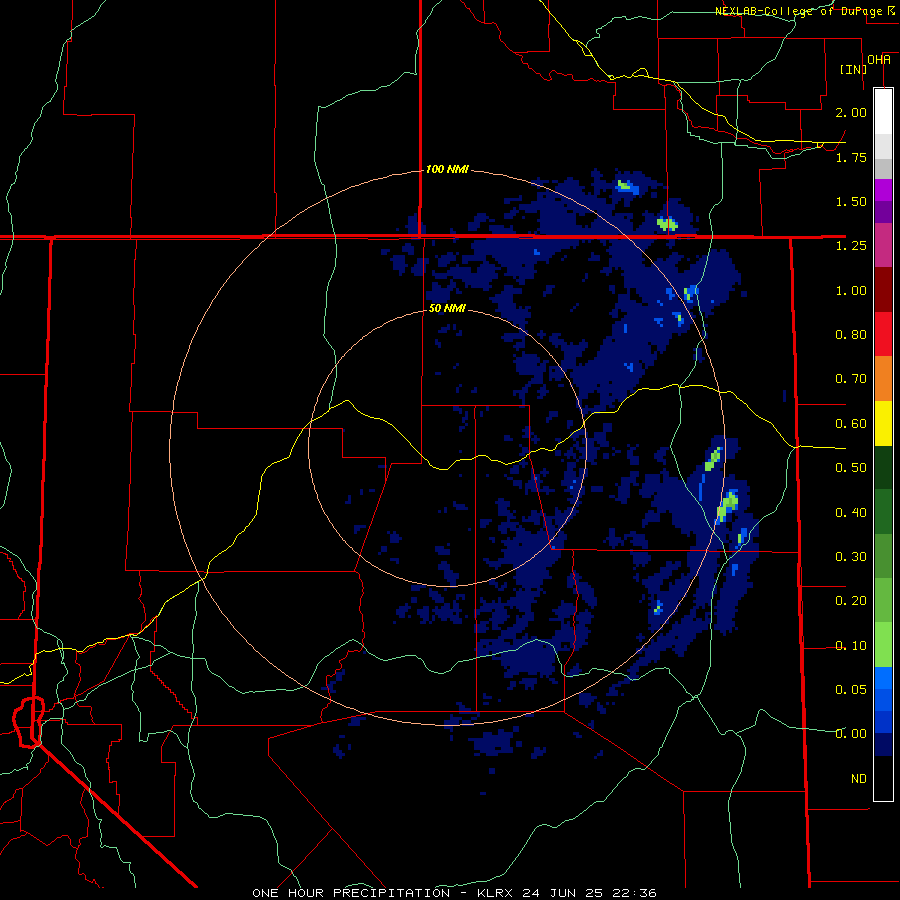Viewport: 900px width, 900px height.
Task: Select the 0.20 scale value
Action: (x=851, y=601)
